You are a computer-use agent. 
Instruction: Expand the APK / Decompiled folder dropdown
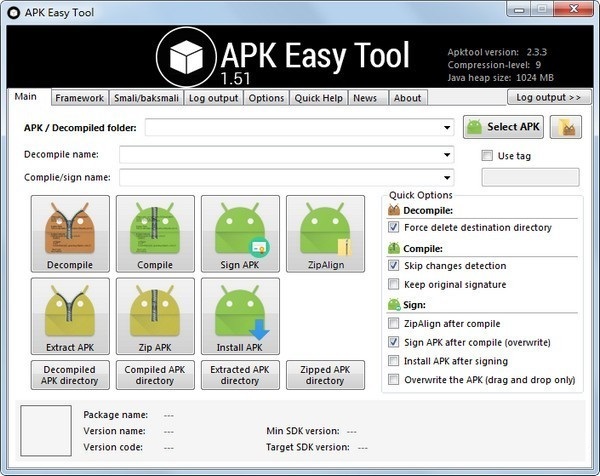[448, 128]
